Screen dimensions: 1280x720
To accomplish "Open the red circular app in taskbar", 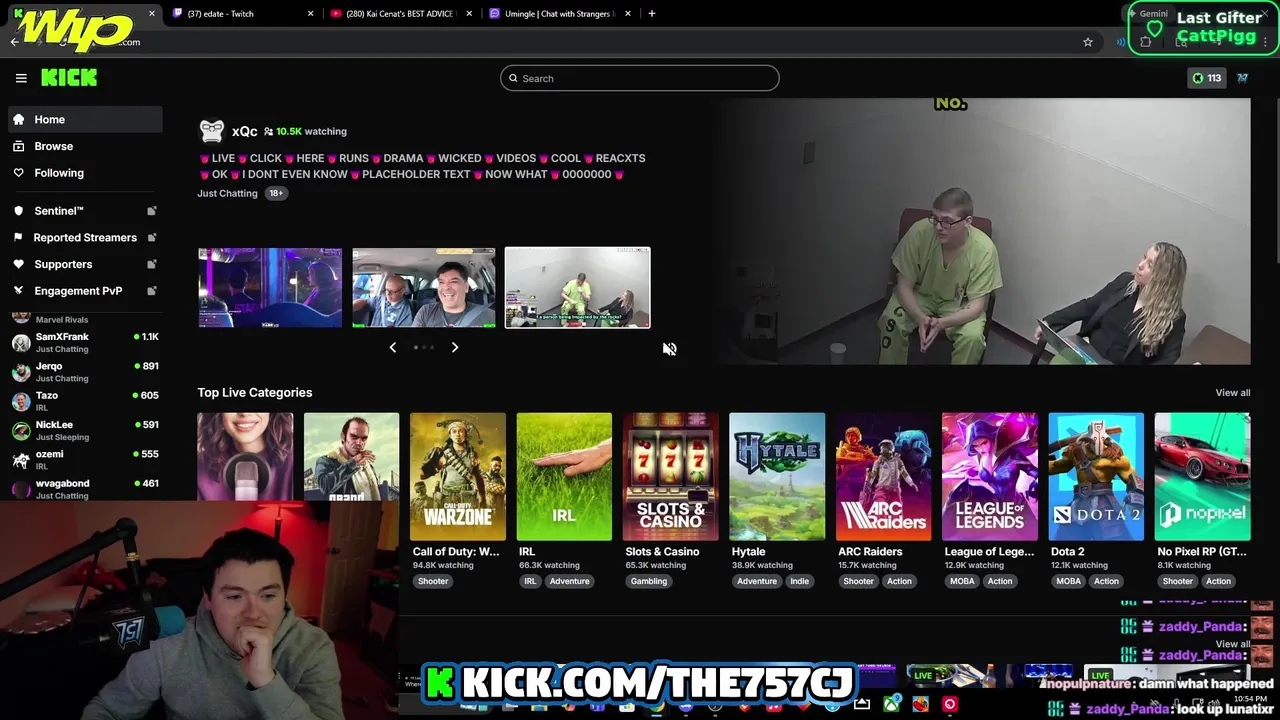I will click(950, 704).
